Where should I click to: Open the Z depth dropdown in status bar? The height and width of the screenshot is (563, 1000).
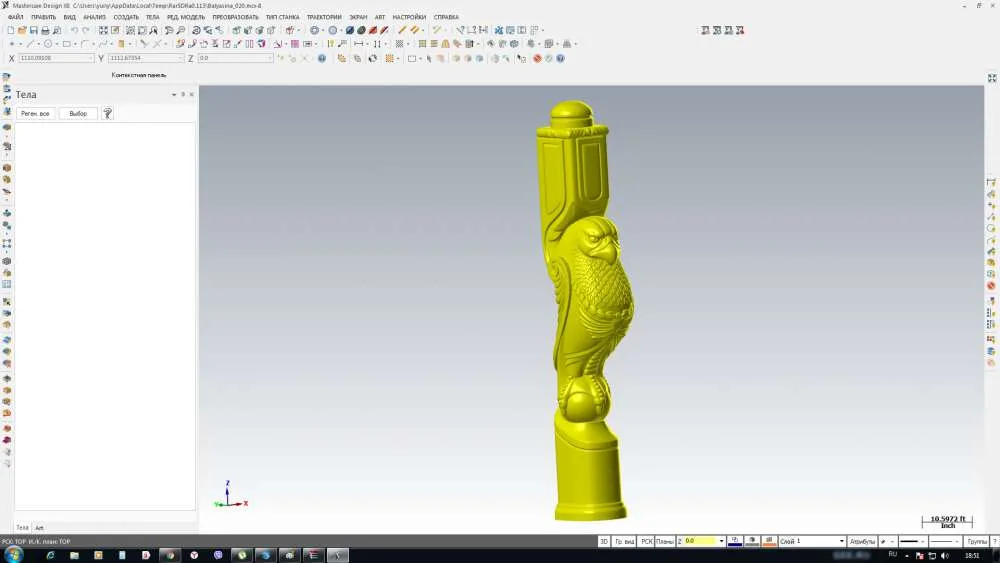point(721,541)
